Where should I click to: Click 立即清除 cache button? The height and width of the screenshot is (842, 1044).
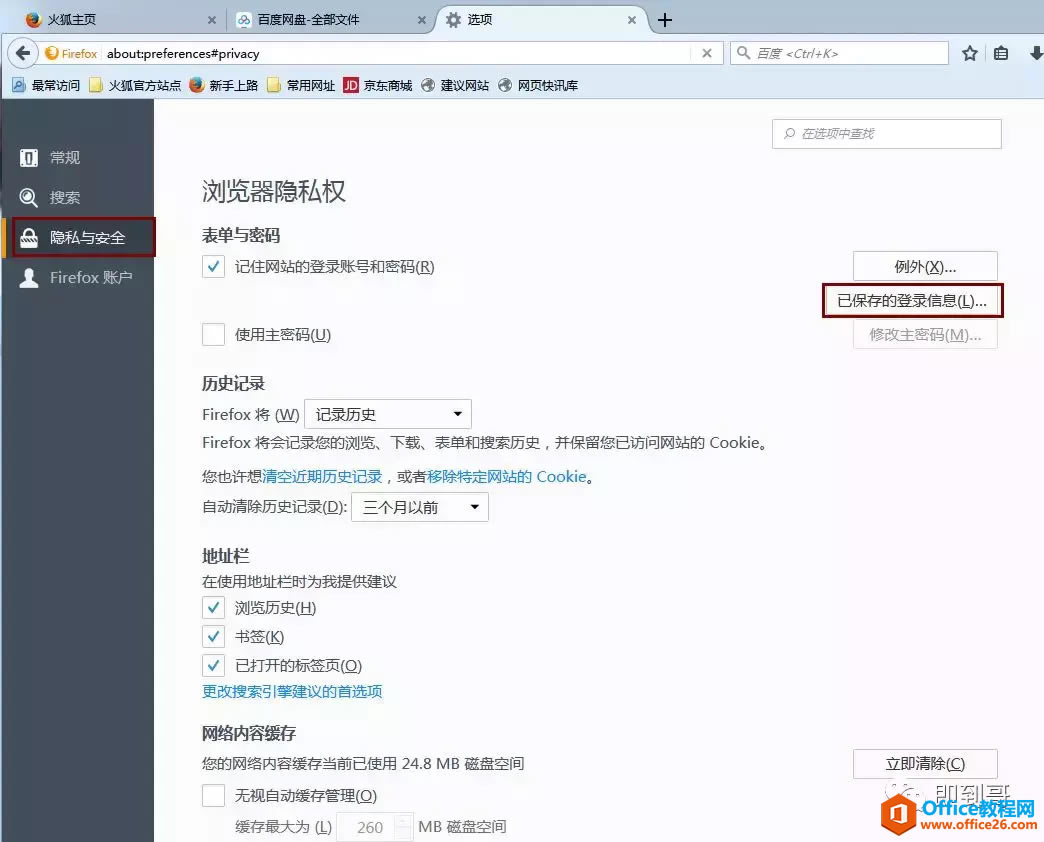point(925,763)
